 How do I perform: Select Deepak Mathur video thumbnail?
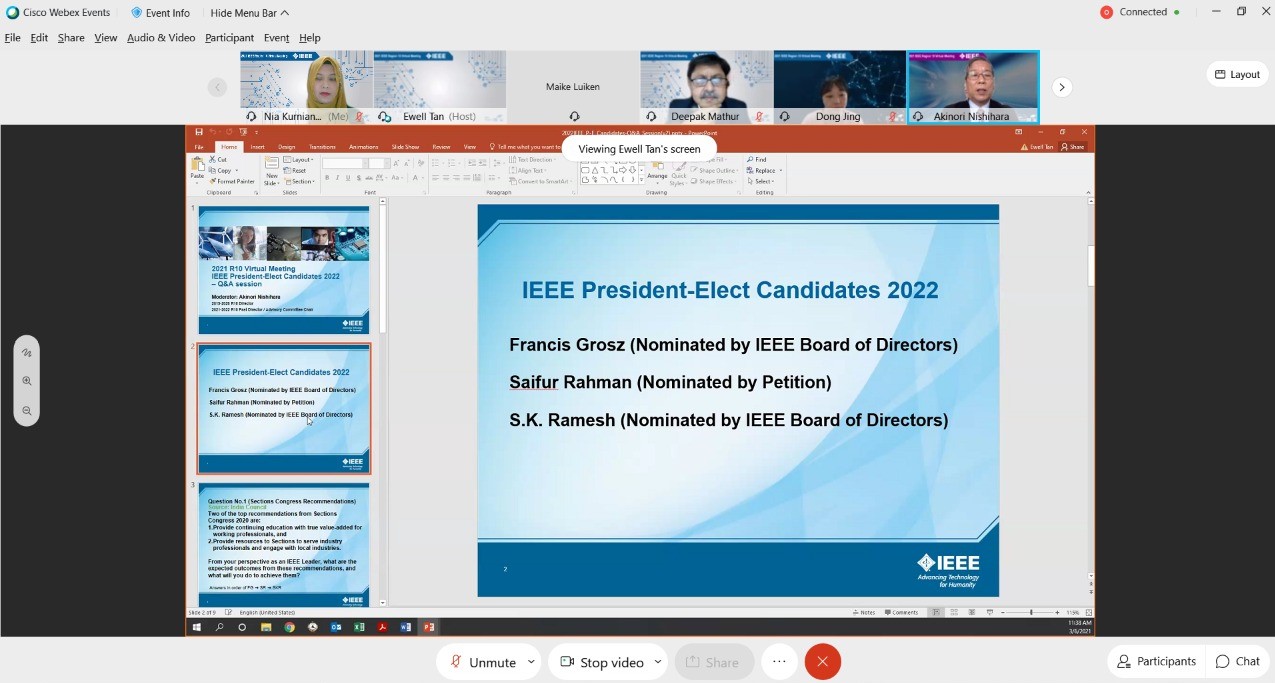click(706, 87)
